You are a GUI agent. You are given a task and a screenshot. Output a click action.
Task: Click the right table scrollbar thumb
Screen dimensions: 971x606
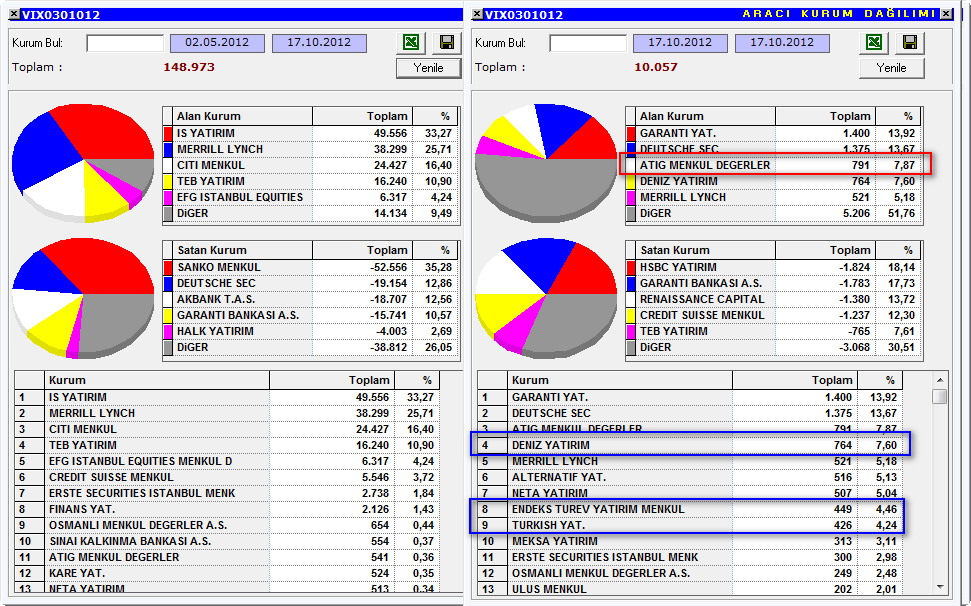[x=939, y=396]
